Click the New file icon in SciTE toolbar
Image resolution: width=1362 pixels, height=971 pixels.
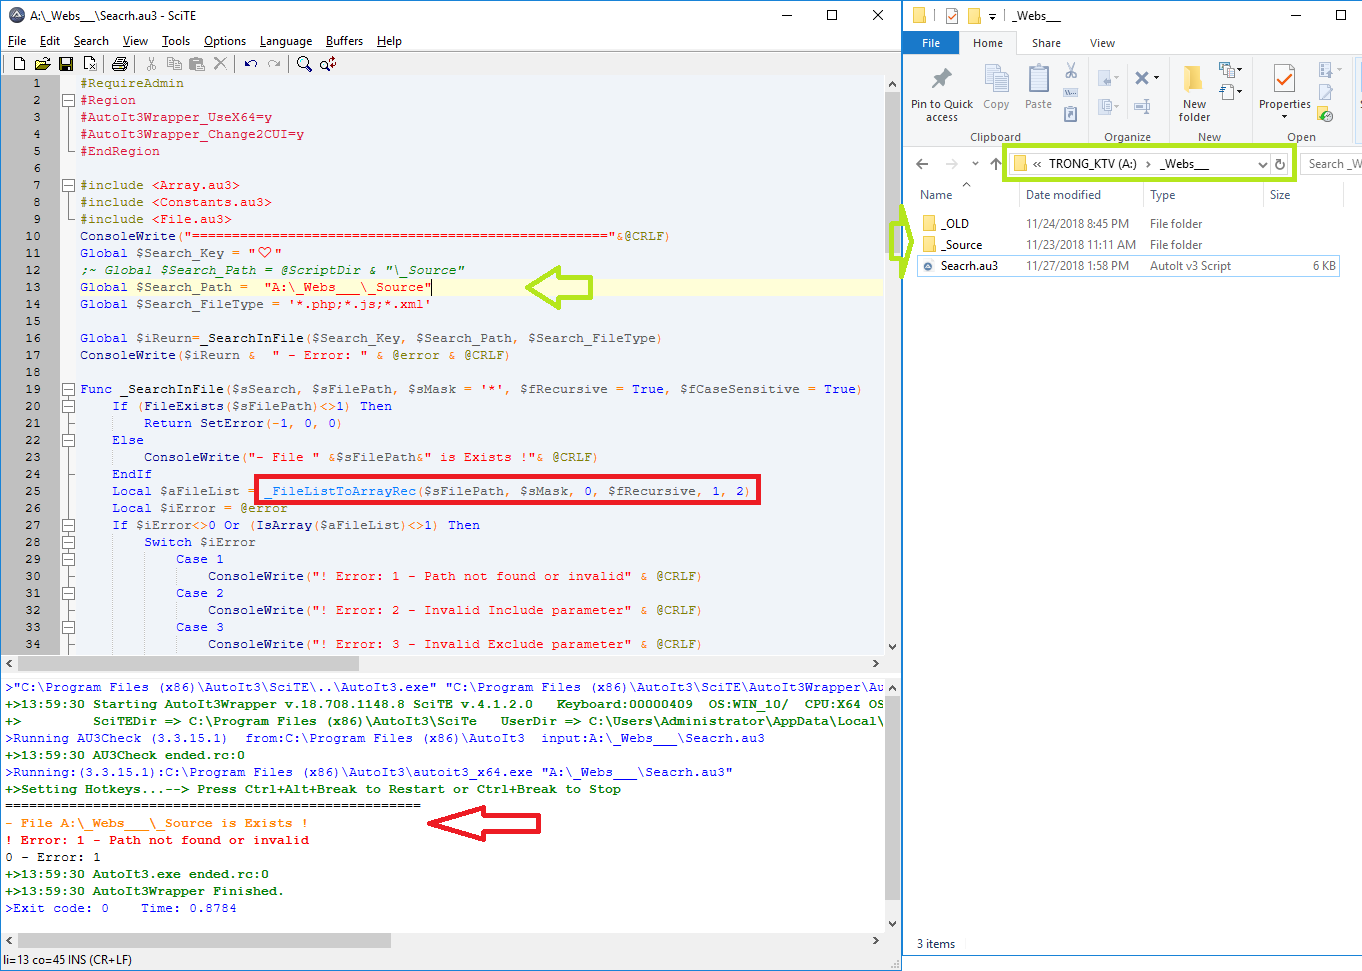pyautogui.click(x=19, y=64)
